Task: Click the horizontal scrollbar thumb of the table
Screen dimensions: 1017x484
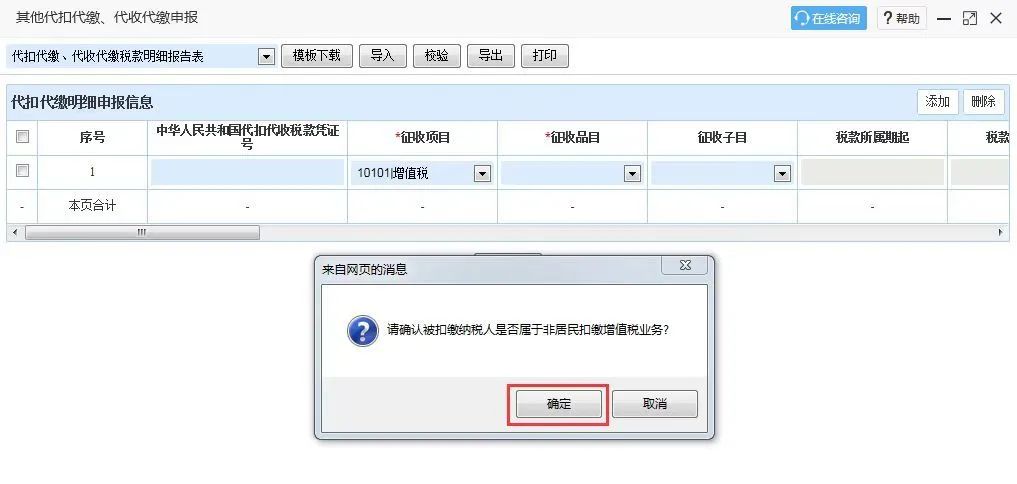Action: click(x=142, y=232)
